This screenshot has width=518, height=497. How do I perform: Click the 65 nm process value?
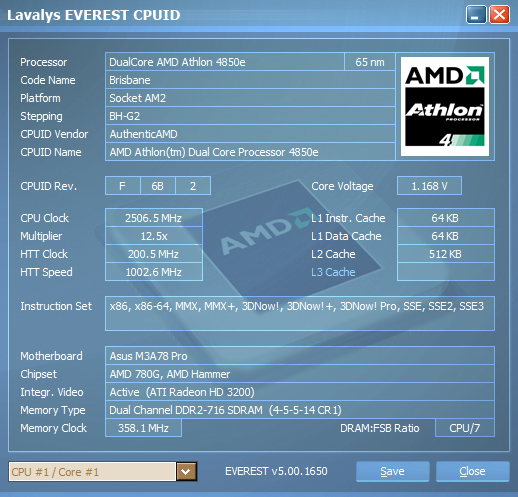[370, 62]
